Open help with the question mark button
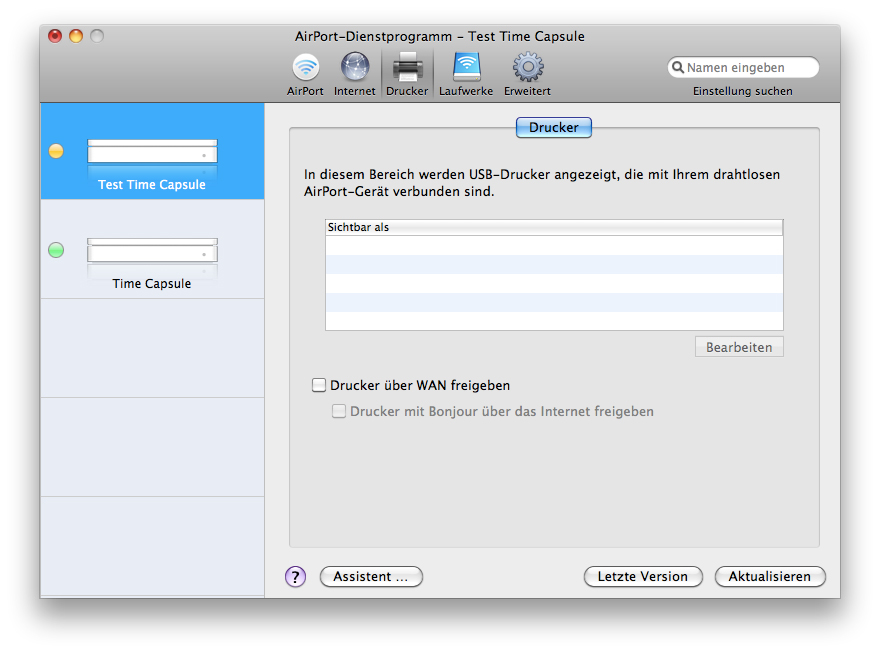880x653 pixels. (x=295, y=576)
